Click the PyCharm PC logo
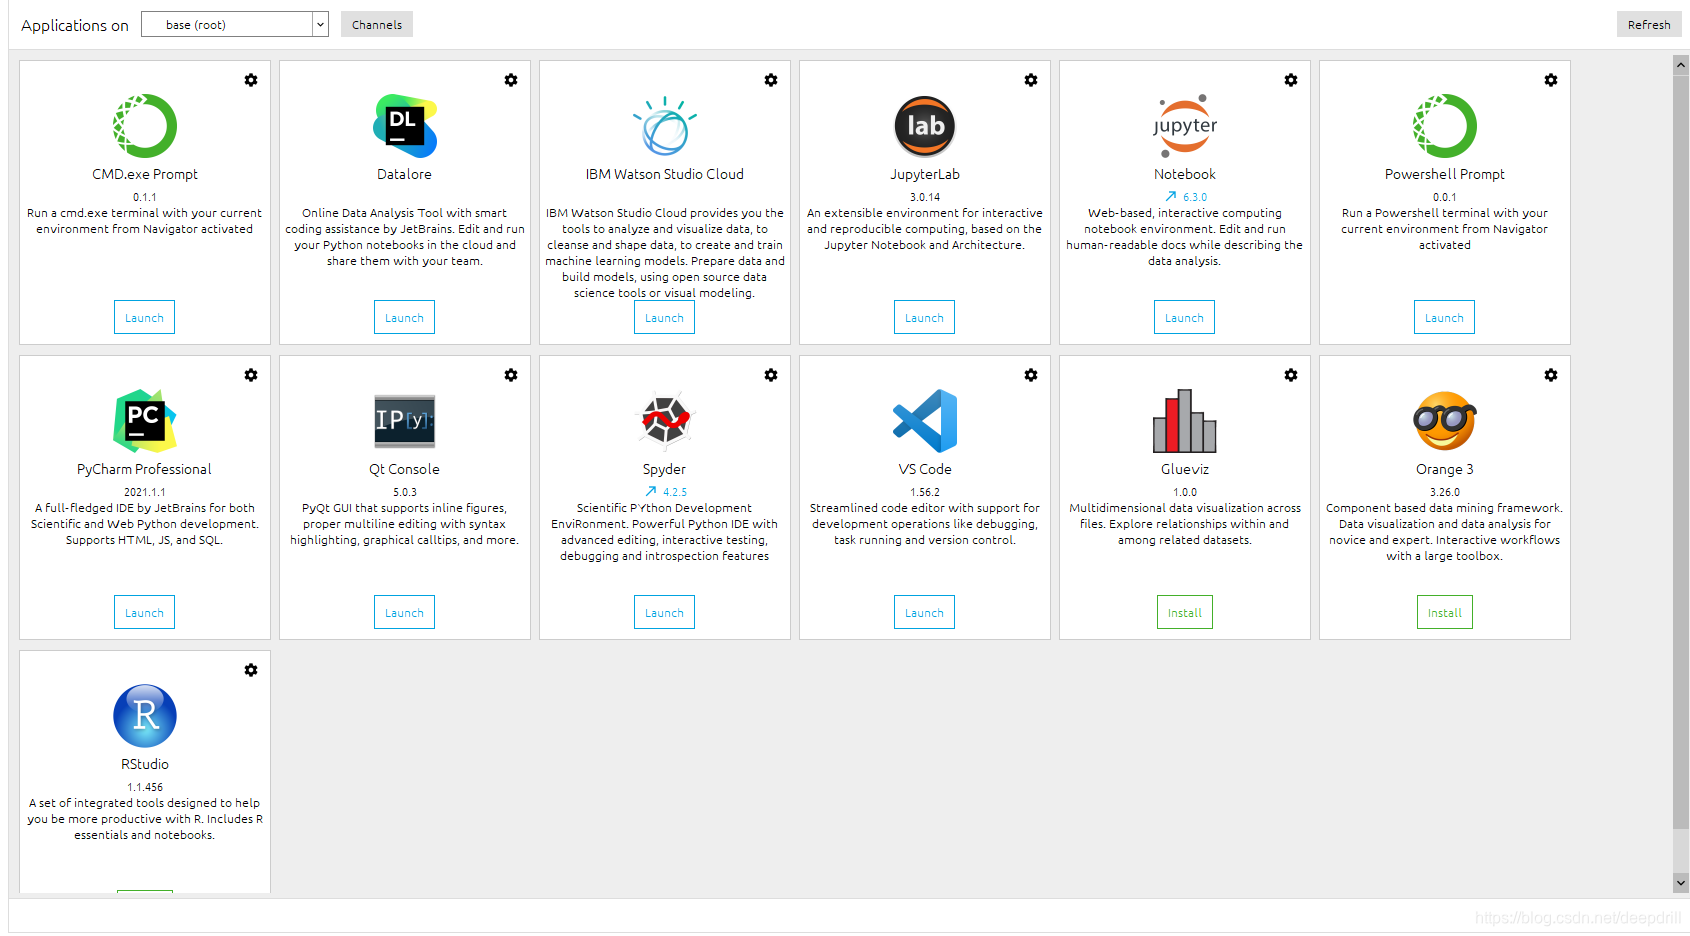 (x=145, y=421)
